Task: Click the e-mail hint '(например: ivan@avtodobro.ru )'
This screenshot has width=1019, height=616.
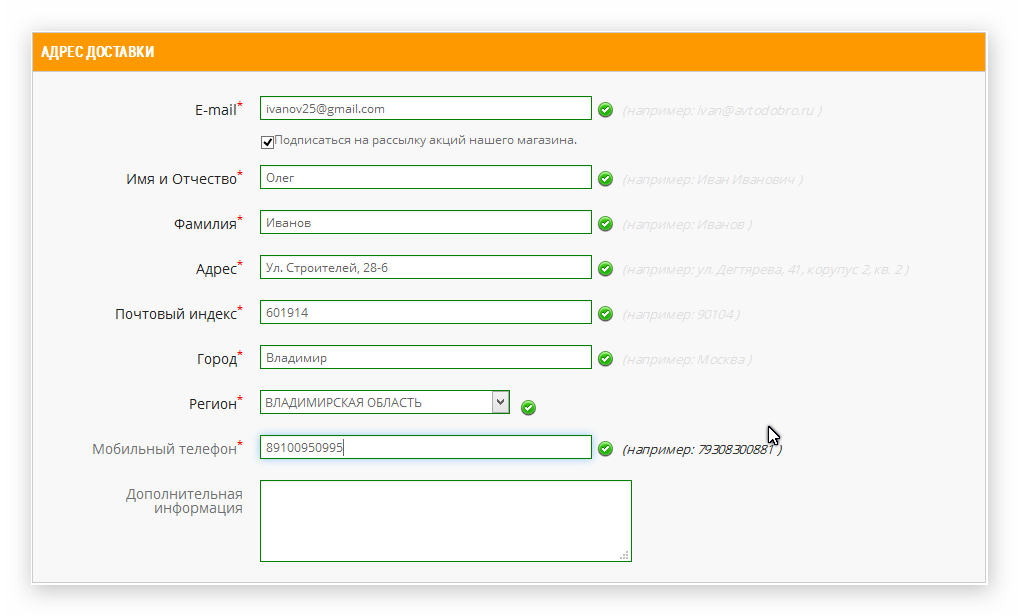Action: (x=722, y=110)
